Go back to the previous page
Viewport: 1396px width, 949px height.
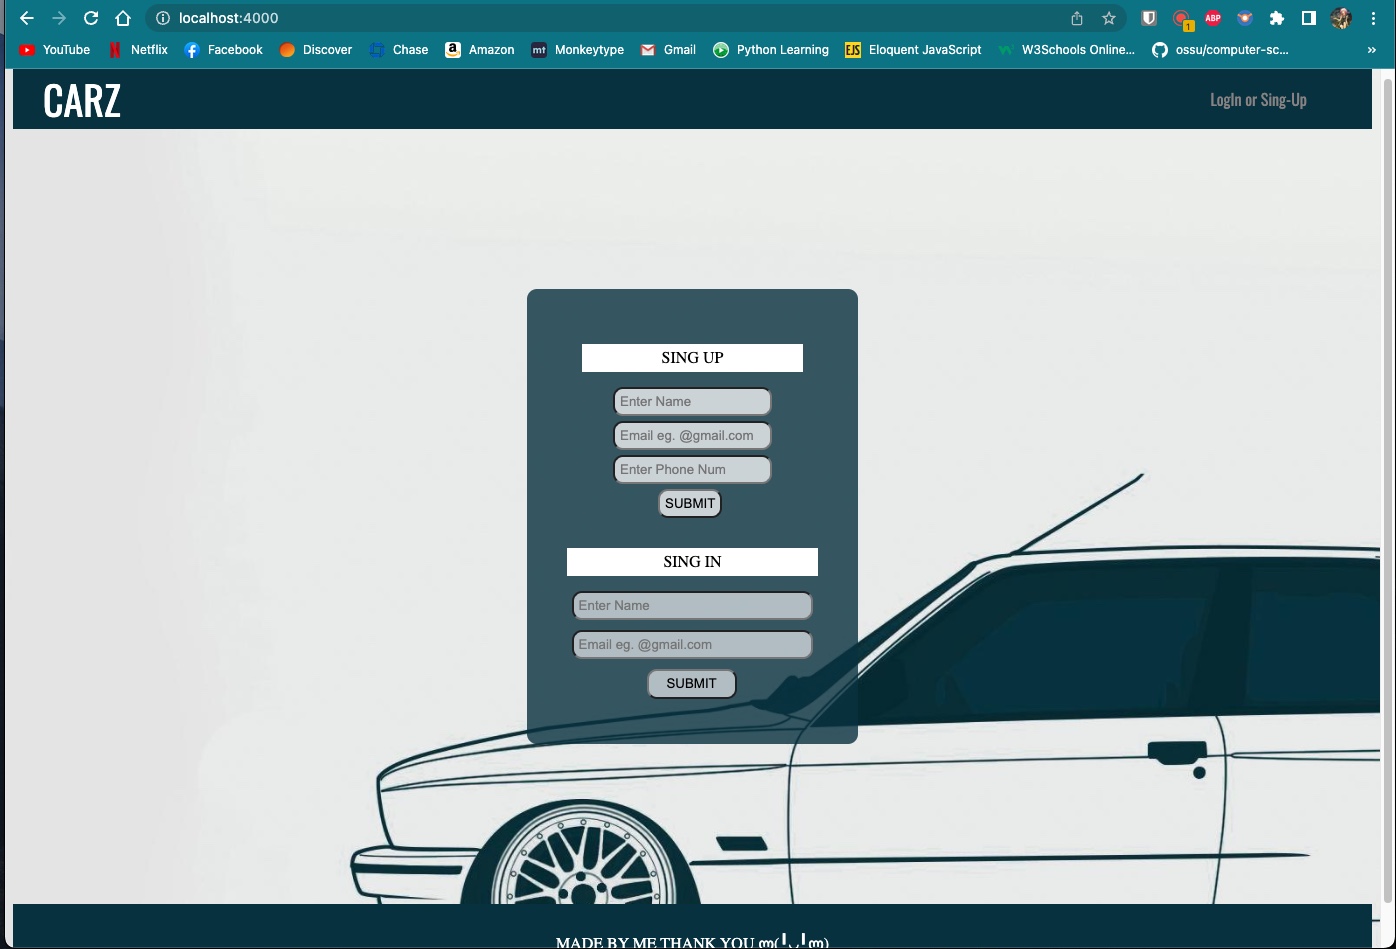coord(27,18)
